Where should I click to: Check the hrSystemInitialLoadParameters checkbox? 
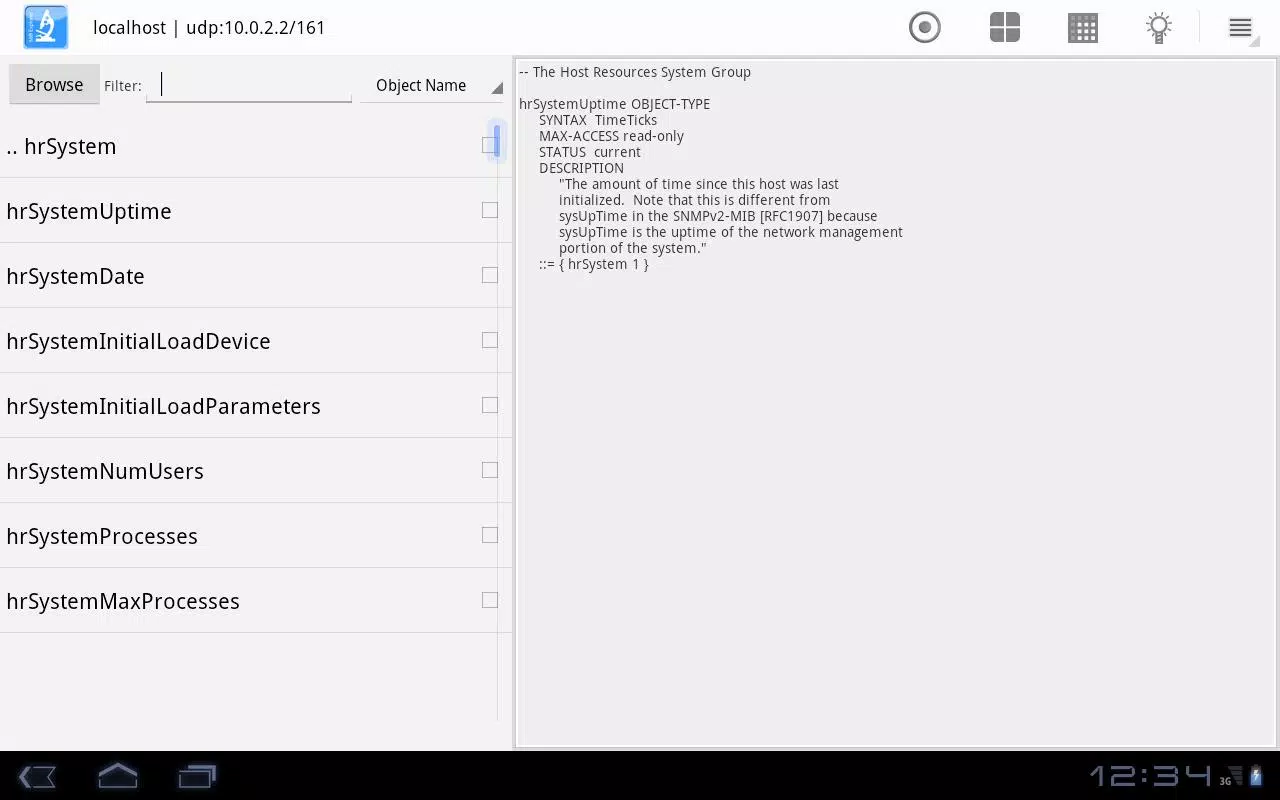click(x=489, y=405)
